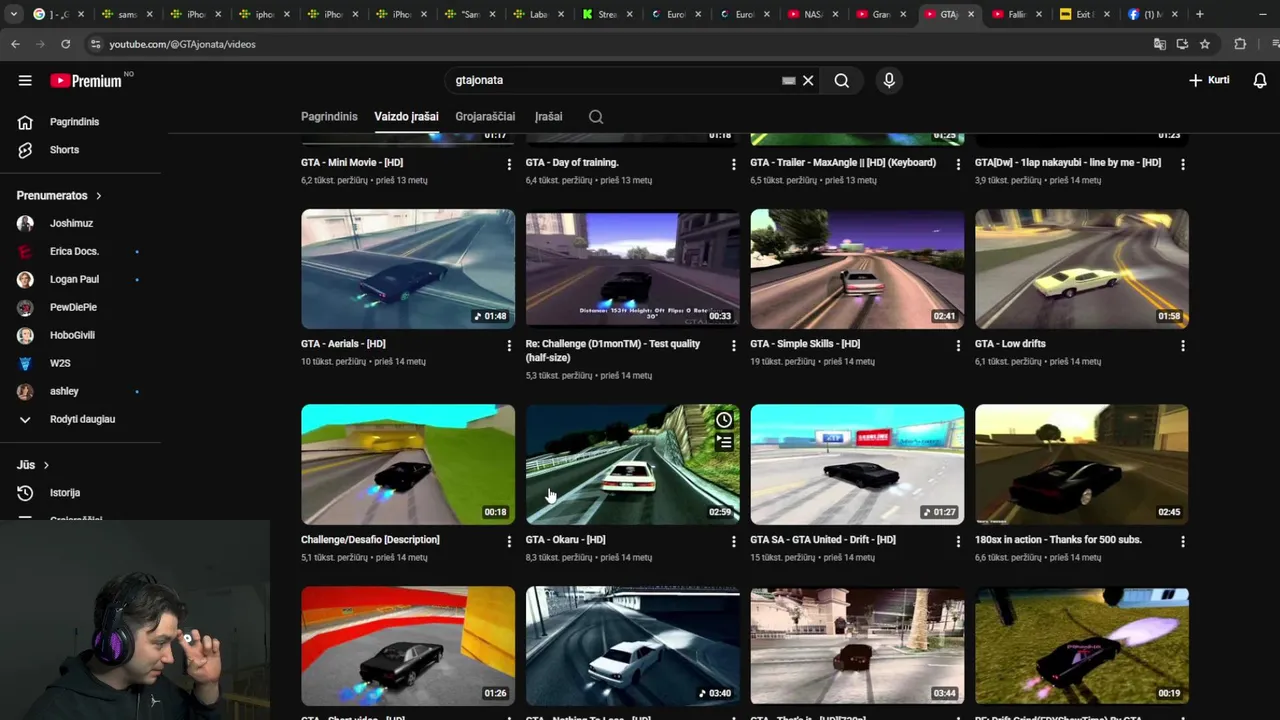The width and height of the screenshot is (1280, 720).
Task: Clear the search box text with X
Action: (x=808, y=80)
